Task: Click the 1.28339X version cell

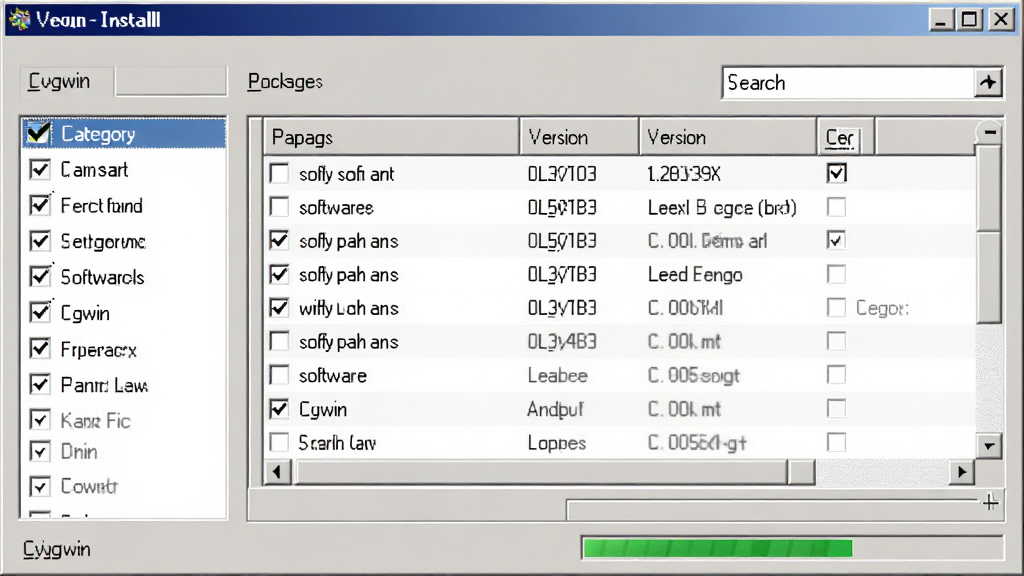Action: 684,174
